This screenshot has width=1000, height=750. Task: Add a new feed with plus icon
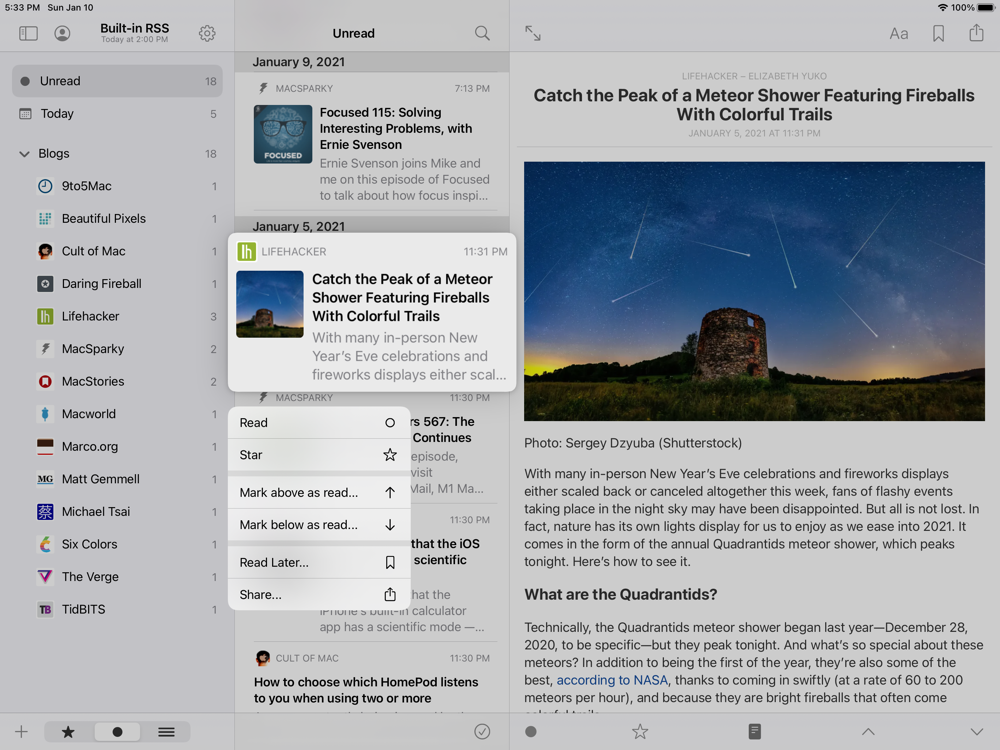point(22,732)
